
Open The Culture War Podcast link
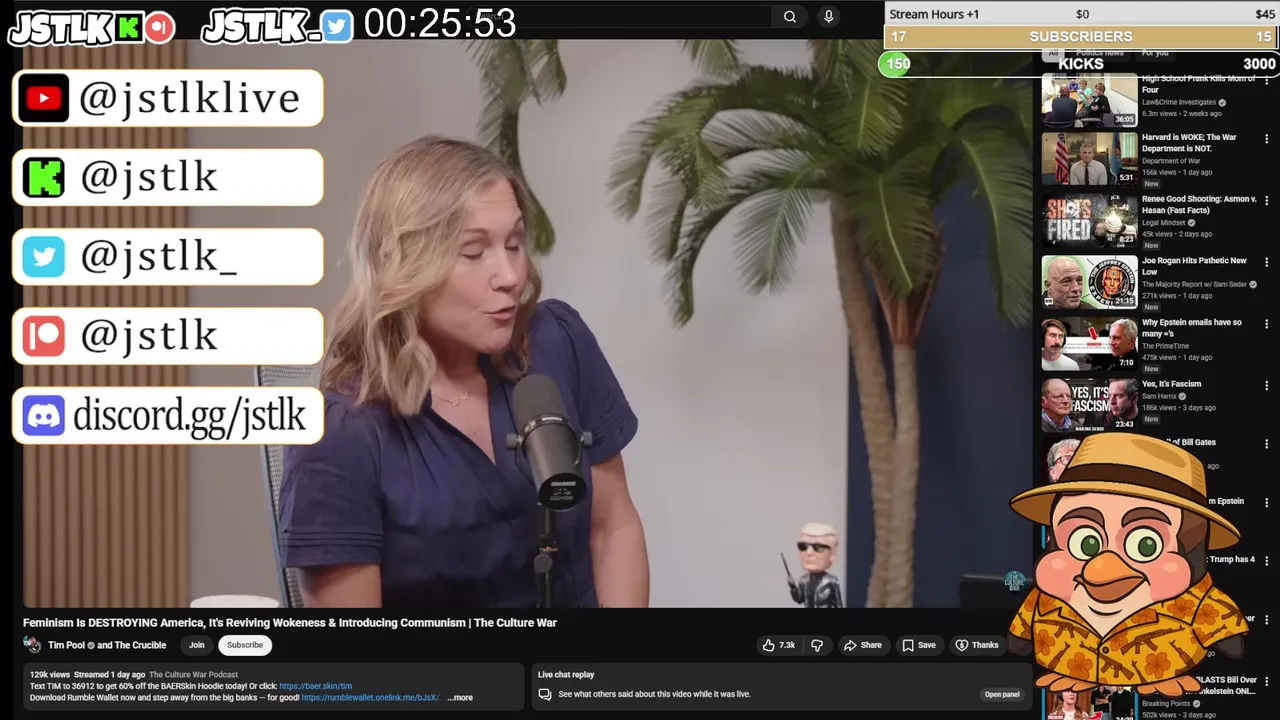coord(194,675)
